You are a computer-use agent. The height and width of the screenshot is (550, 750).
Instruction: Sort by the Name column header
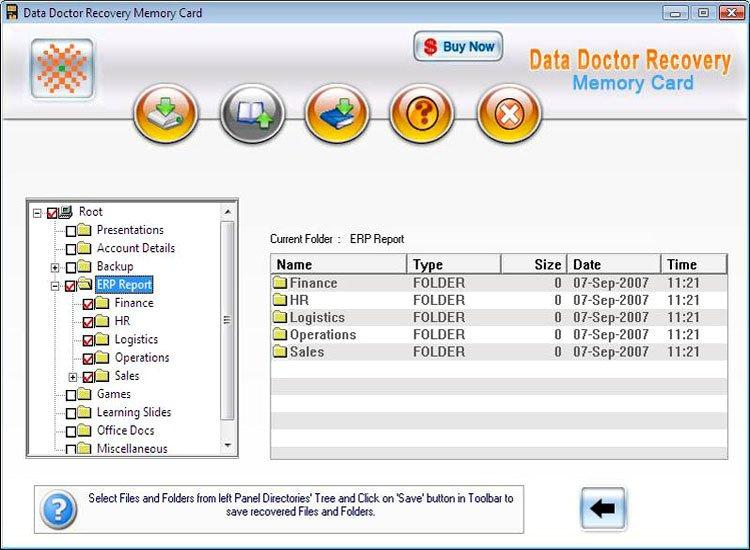coord(339,264)
